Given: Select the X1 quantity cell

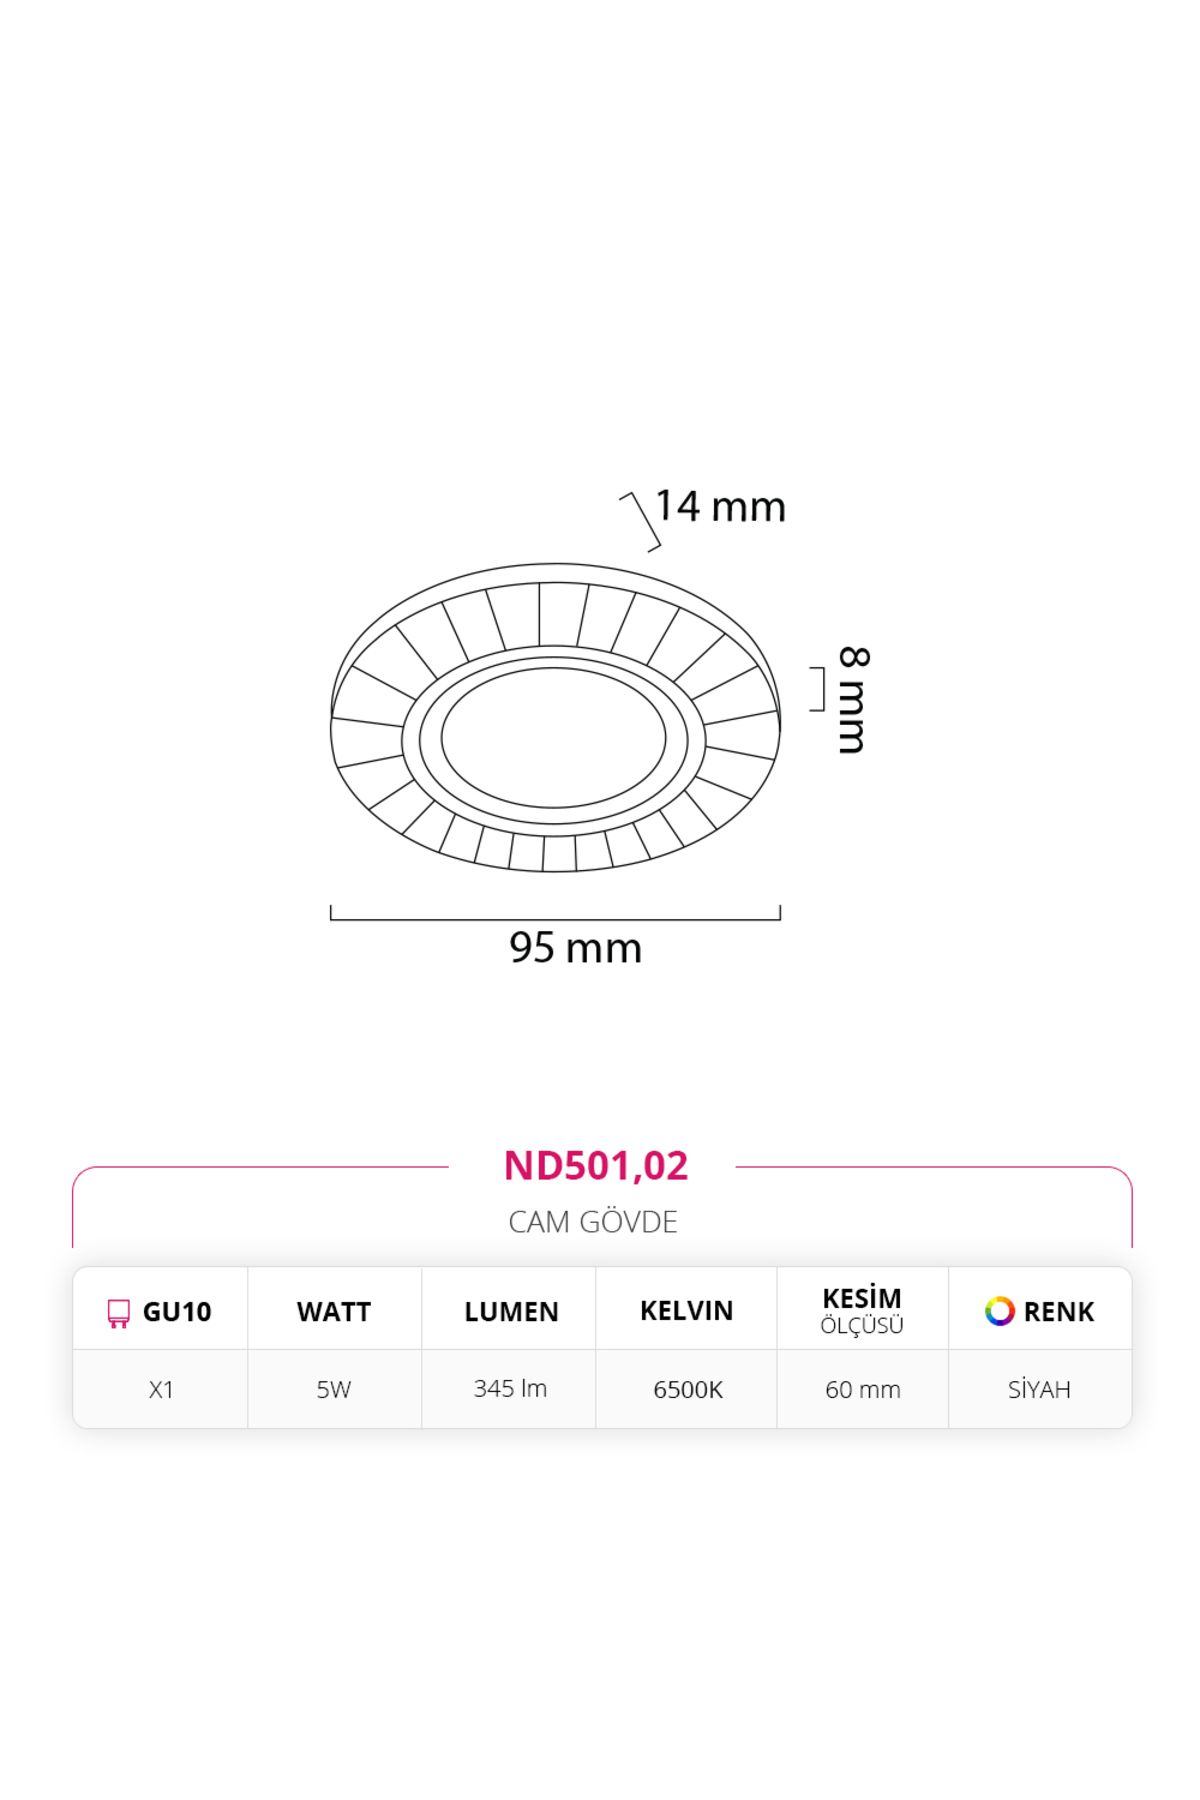Looking at the screenshot, I should (161, 1390).
